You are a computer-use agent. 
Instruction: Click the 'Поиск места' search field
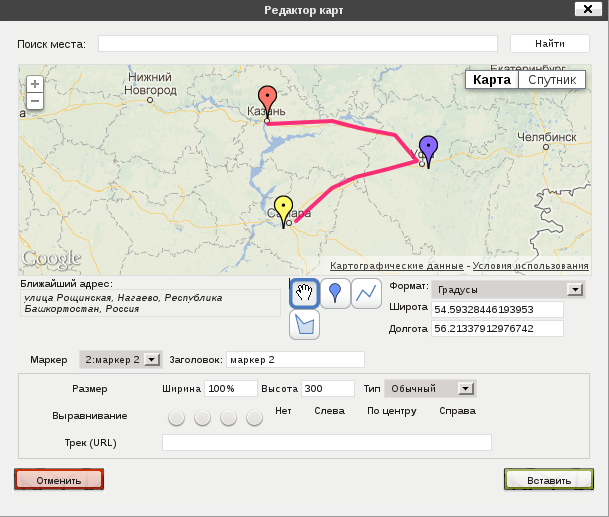click(x=297, y=44)
